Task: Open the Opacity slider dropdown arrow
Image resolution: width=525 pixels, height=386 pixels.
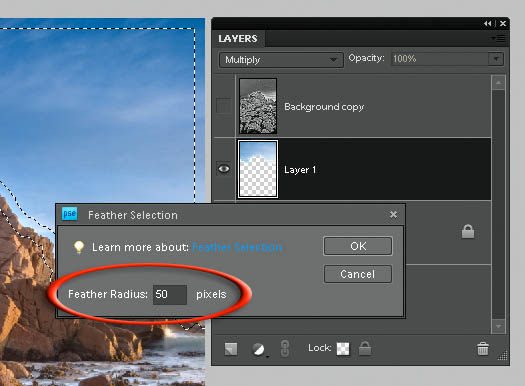Action: (x=496, y=59)
